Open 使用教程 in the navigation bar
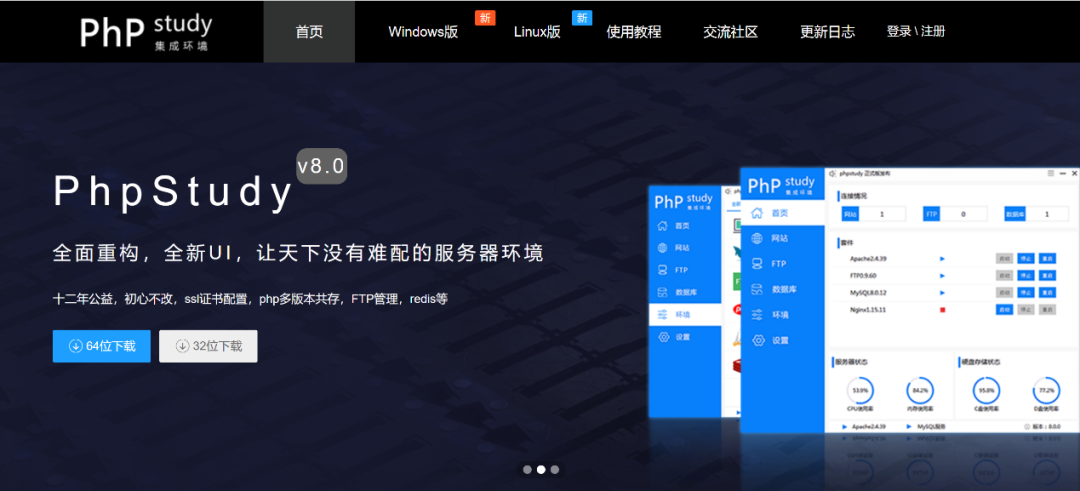This screenshot has height=491, width=1080. (634, 32)
